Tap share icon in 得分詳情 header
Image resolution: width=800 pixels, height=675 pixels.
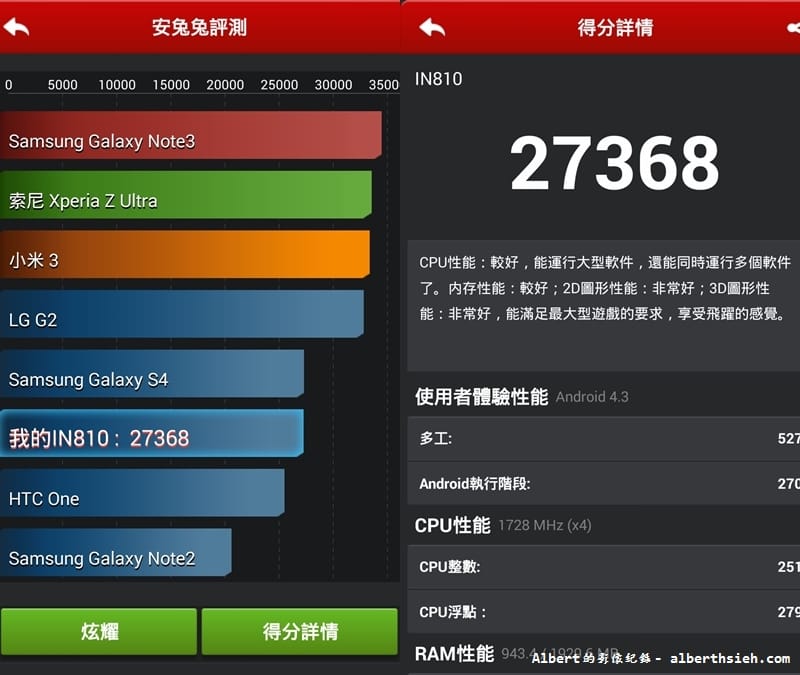[x=793, y=28]
